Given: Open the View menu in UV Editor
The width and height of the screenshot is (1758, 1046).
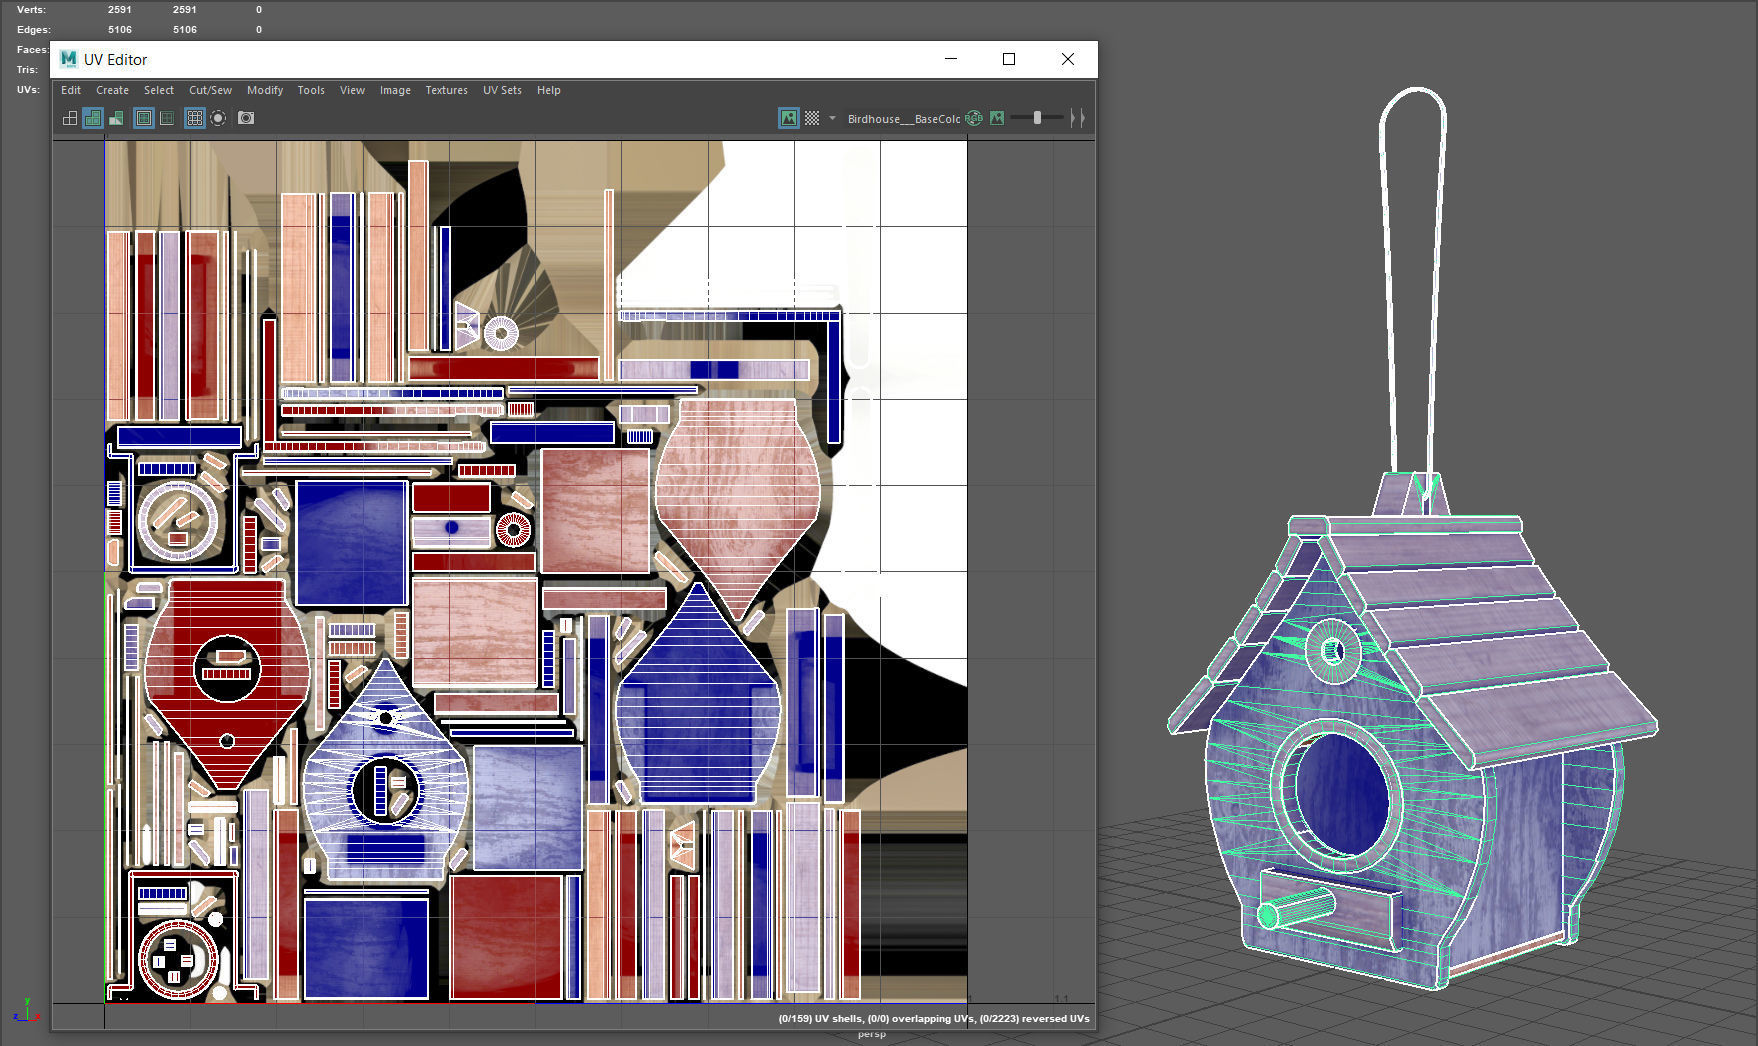Looking at the screenshot, I should (x=352, y=90).
